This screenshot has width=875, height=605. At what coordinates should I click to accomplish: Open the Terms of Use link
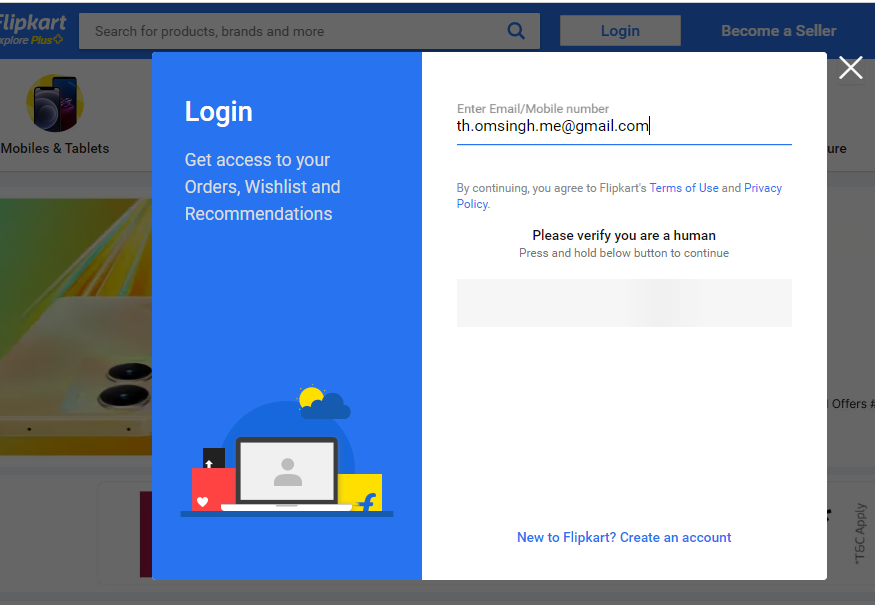click(684, 188)
